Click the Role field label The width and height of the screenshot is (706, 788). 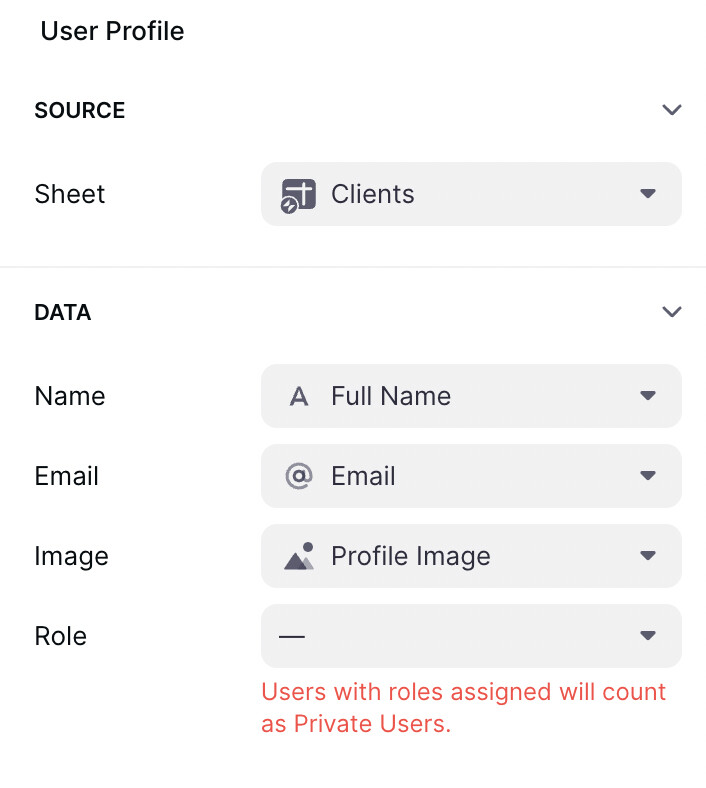click(x=60, y=636)
